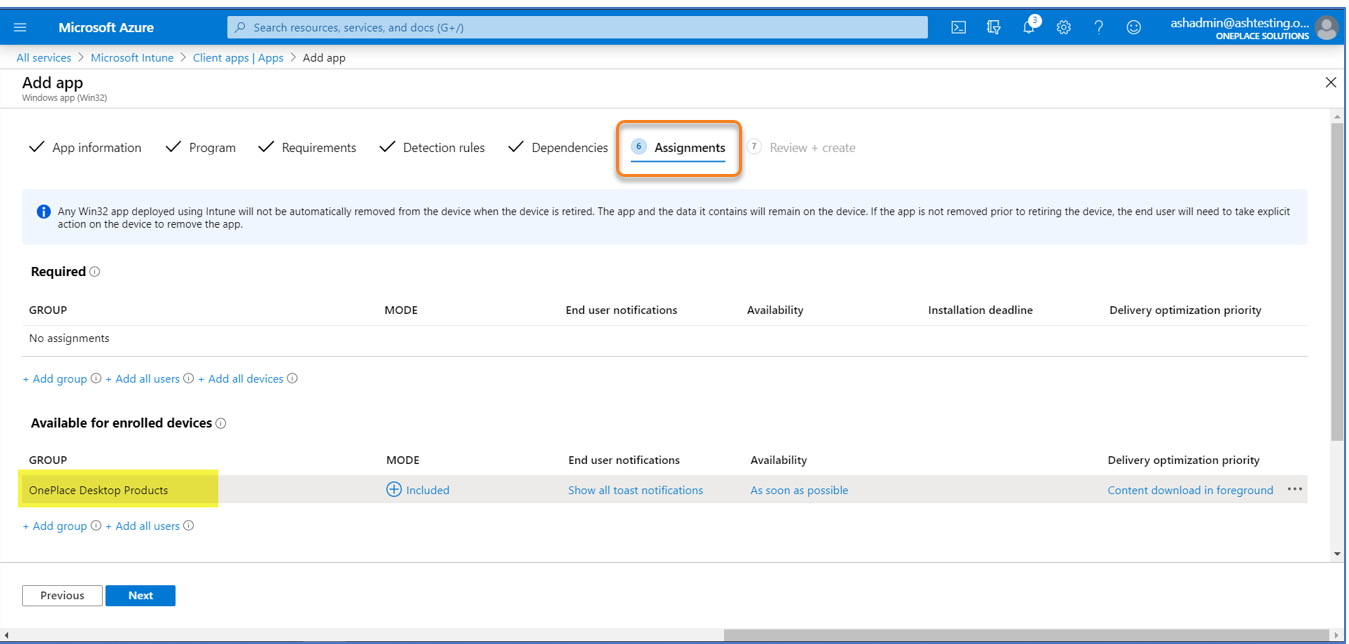Viewport: 1349px width, 644px height.
Task: Select the OnePlace Desktop Products group row
Action: coord(664,490)
